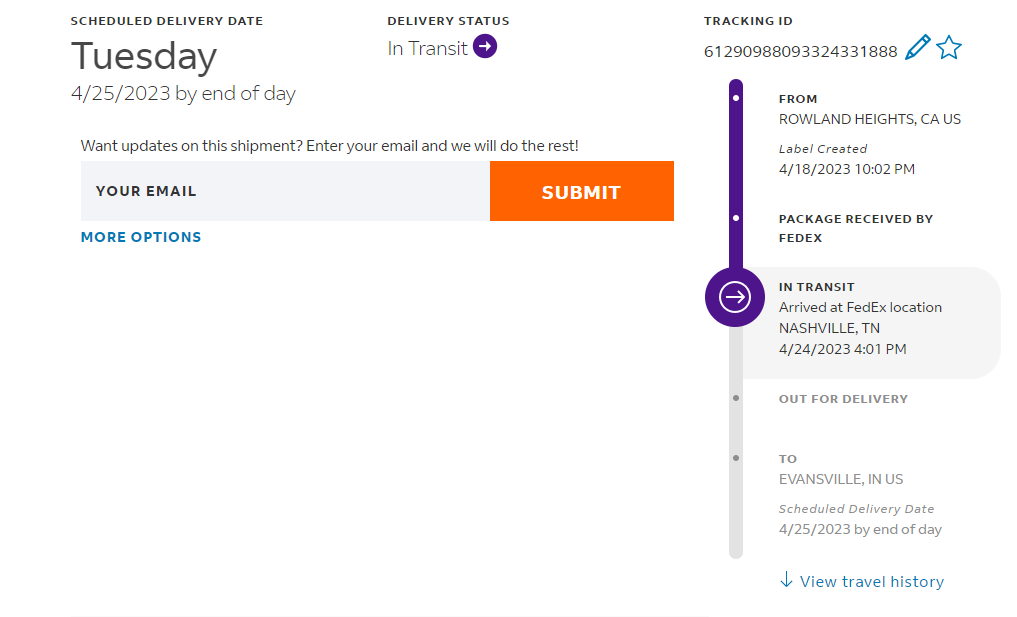
Task: Click the Package Received by FedEx label
Action: coord(855,228)
